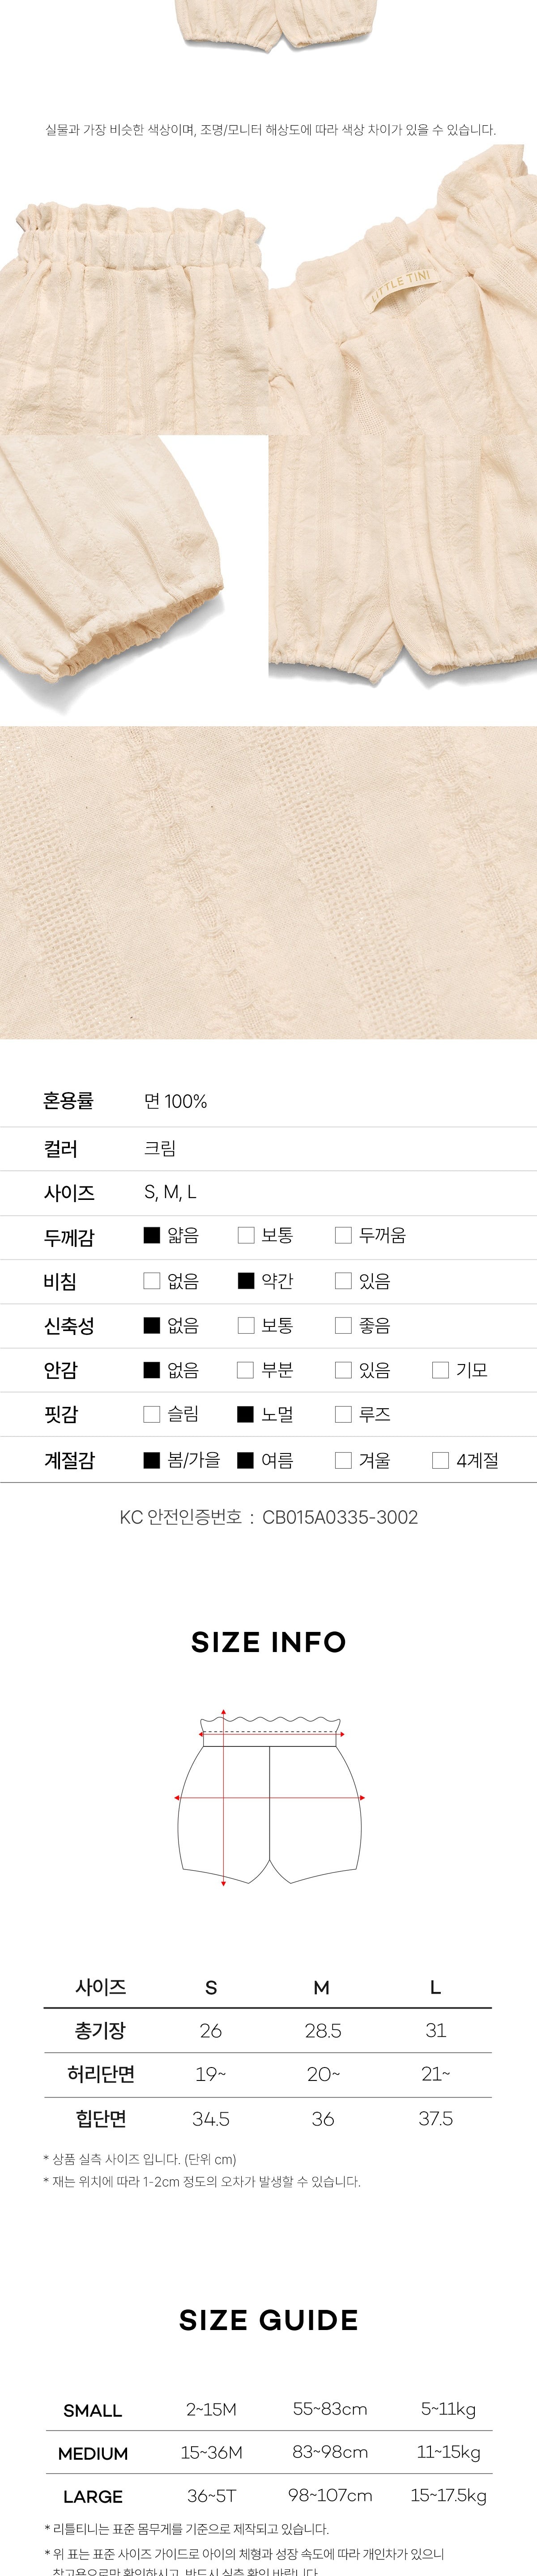Tick the 4계절 season checkbox
Viewport: 537px width, 2576px height.
(x=440, y=1460)
